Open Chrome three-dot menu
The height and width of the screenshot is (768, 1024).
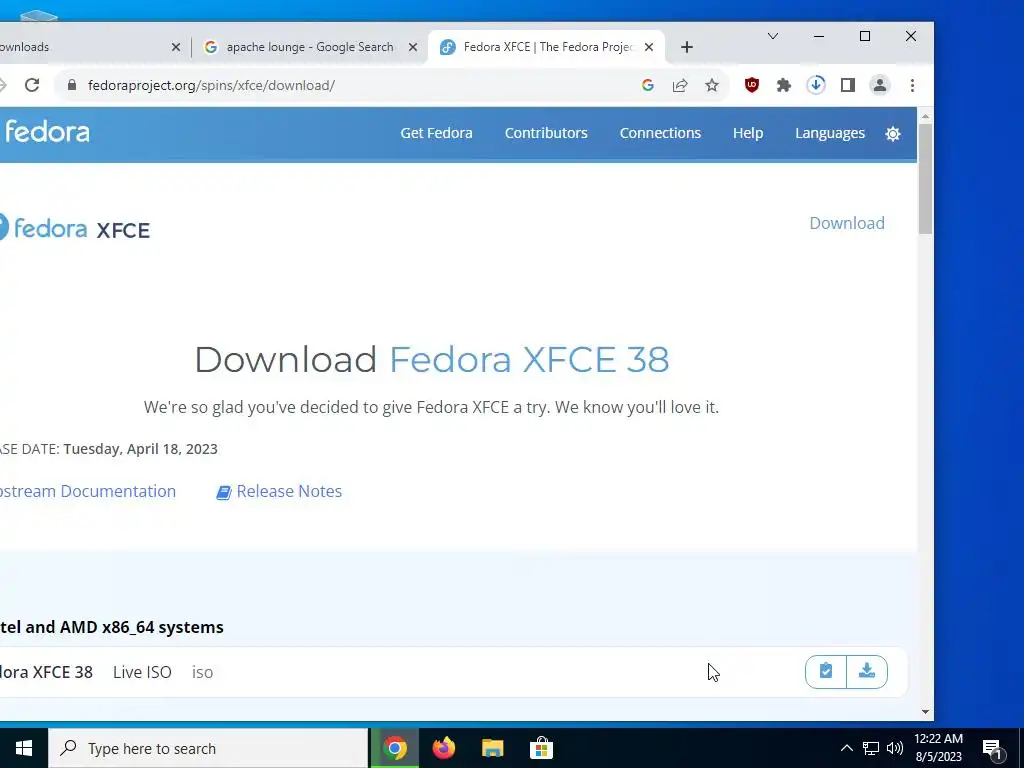click(912, 85)
